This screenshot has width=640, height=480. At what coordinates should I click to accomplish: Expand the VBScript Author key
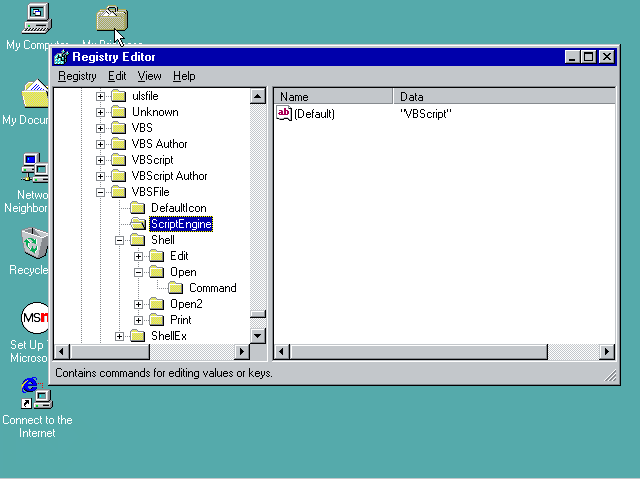click(100, 176)
